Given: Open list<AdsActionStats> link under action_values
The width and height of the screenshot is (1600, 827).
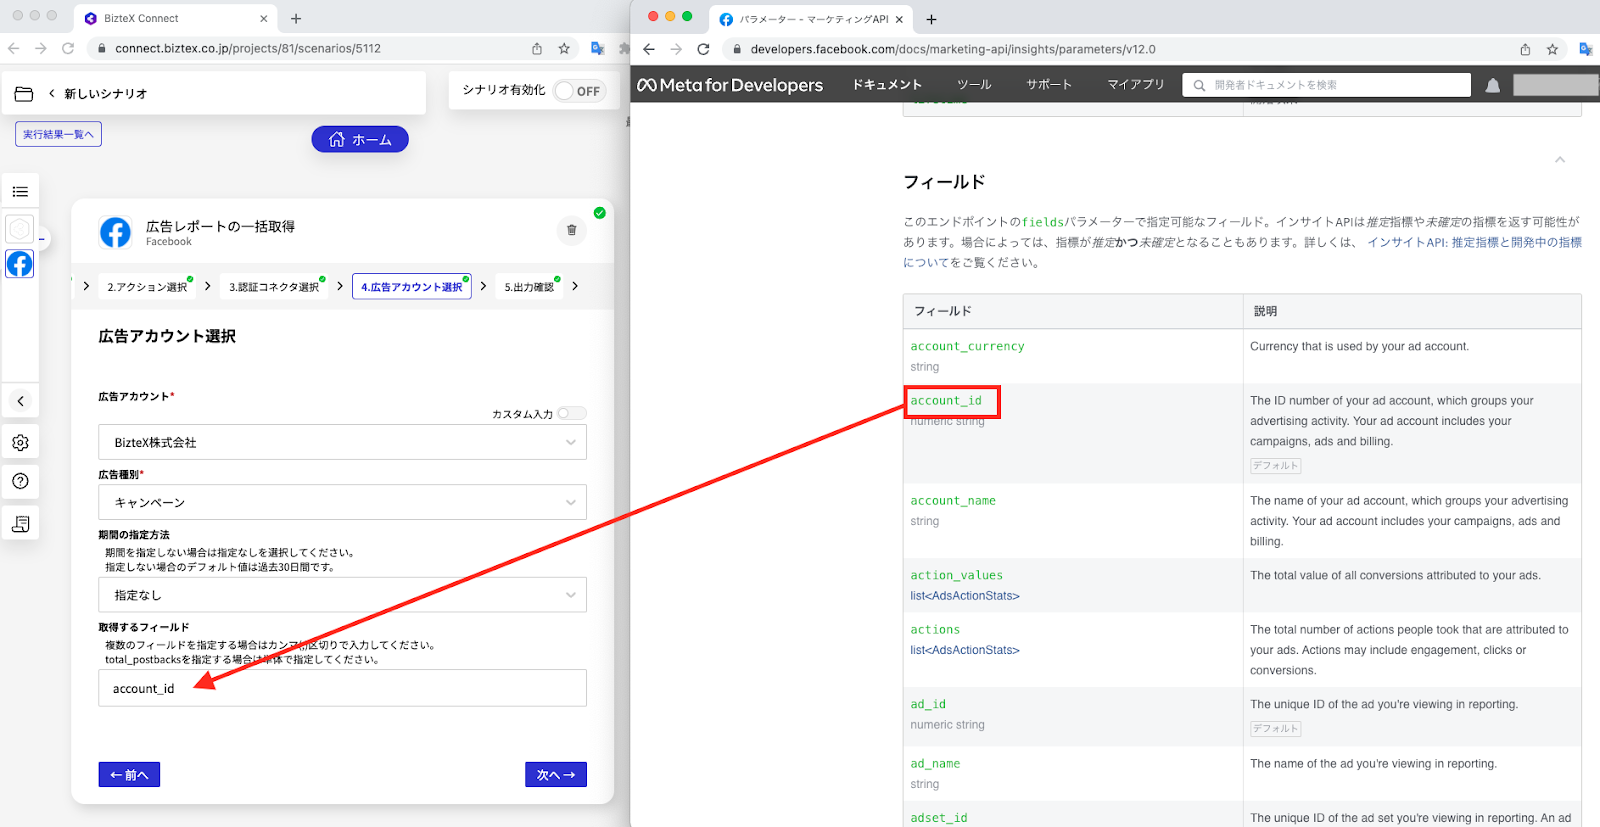Looking at the screenshot, I should (x=965, y=596).
